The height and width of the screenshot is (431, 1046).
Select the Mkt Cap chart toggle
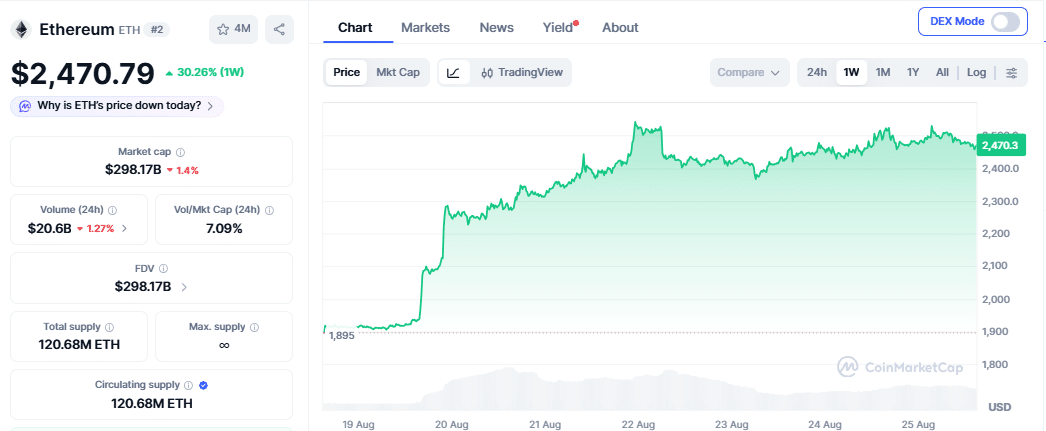click(398, 72)
